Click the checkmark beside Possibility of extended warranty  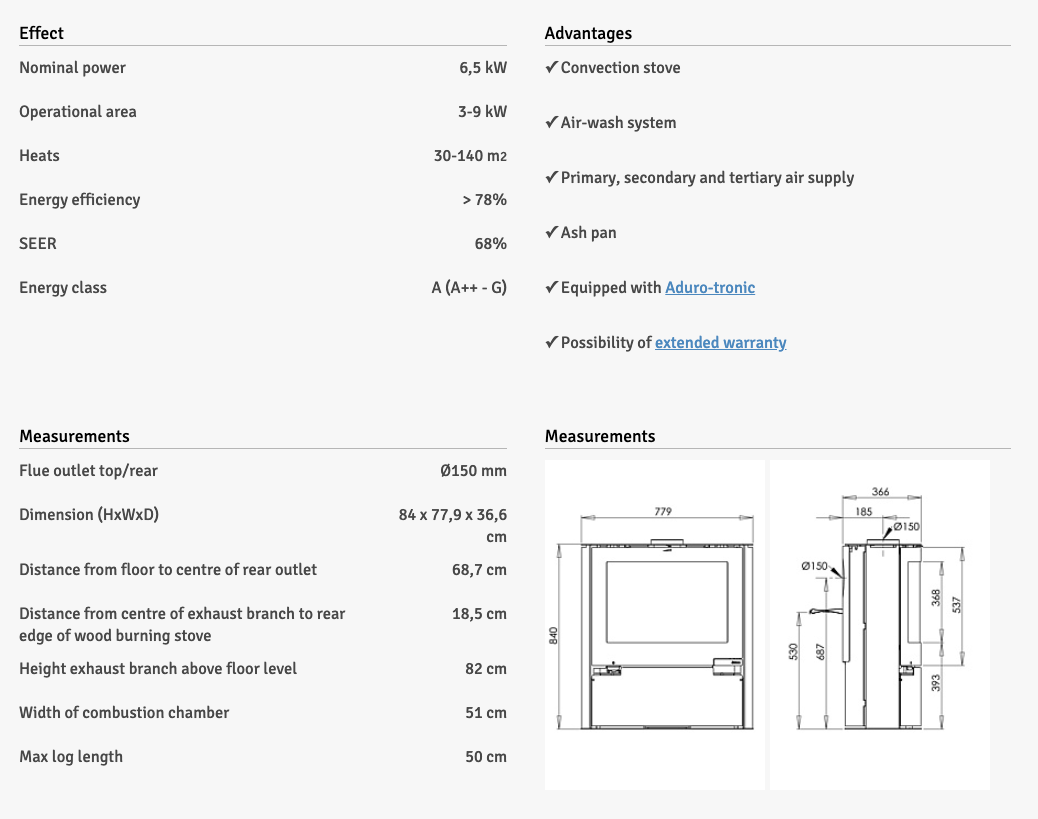[551, 343]
